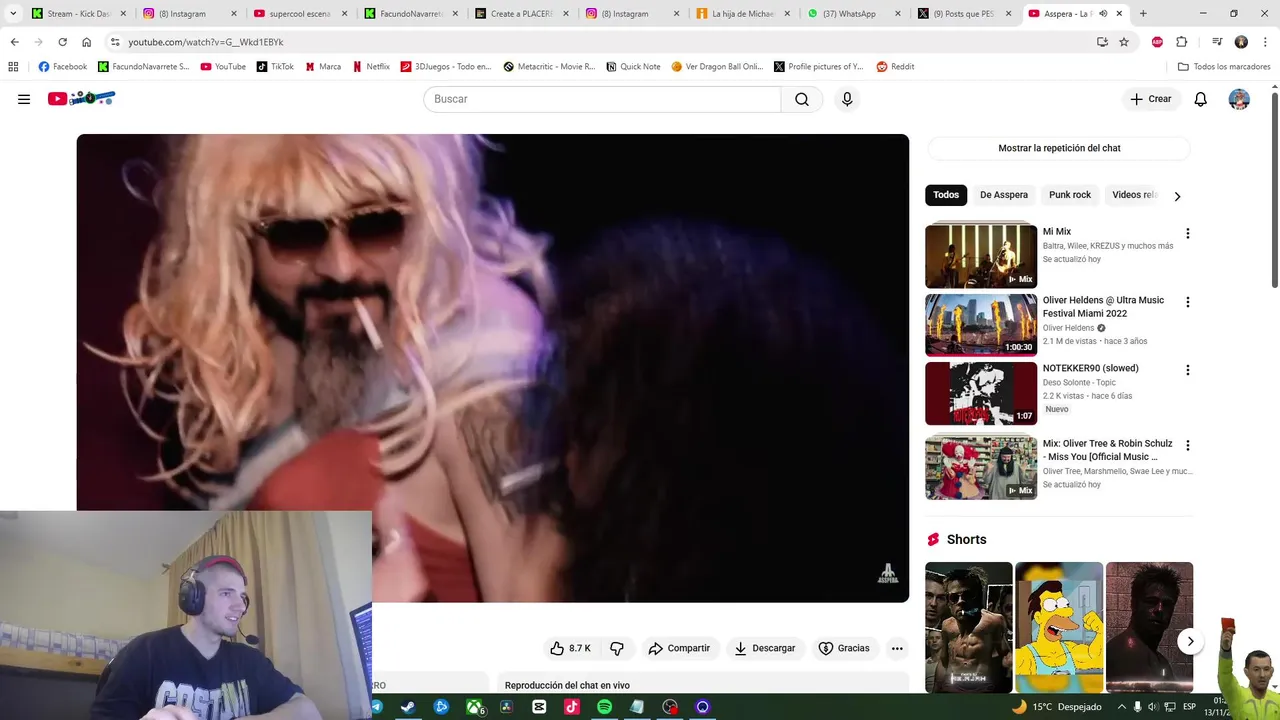Click the Oliver Heldens channel name

pos(1068,328)
